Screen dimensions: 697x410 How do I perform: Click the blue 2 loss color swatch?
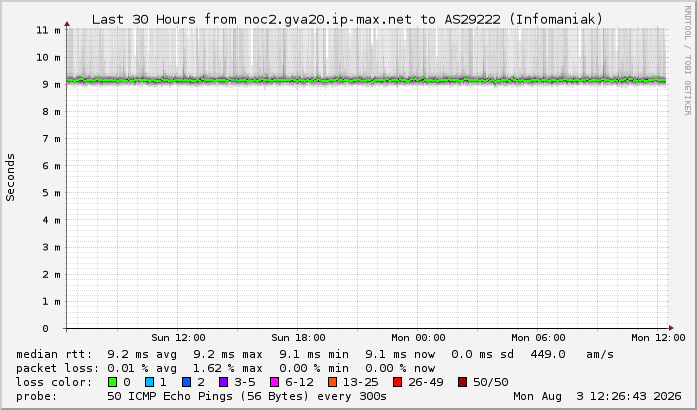pyautogui.click(x=187, y=382)
